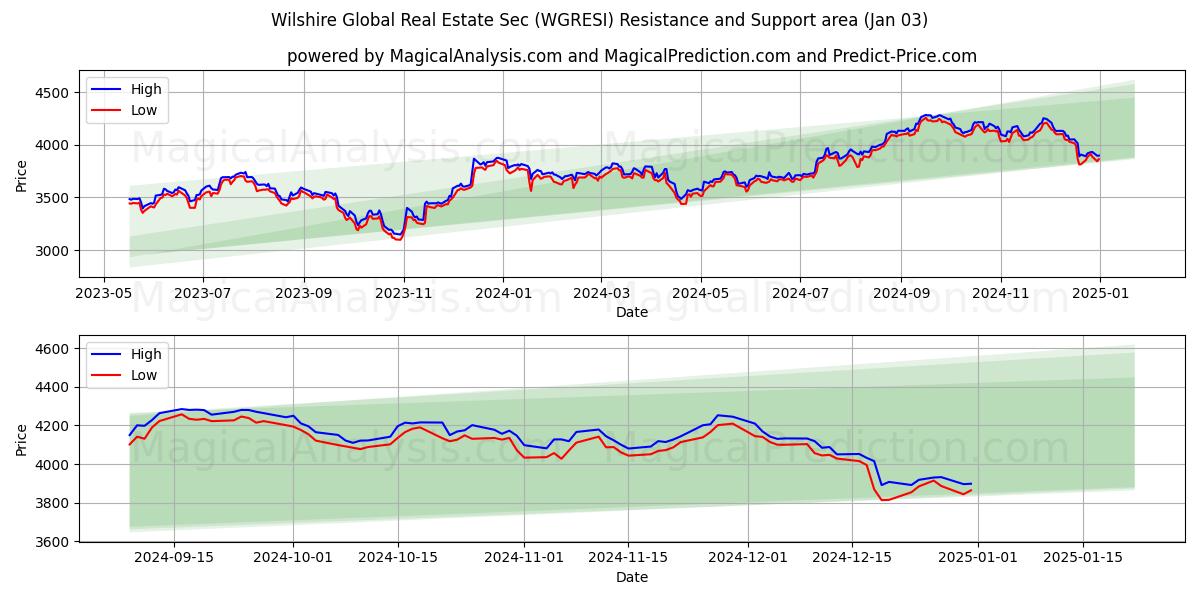1200x600 pixels.
Task: Click the 2024-01 tick label
Action: coord(502,293)
